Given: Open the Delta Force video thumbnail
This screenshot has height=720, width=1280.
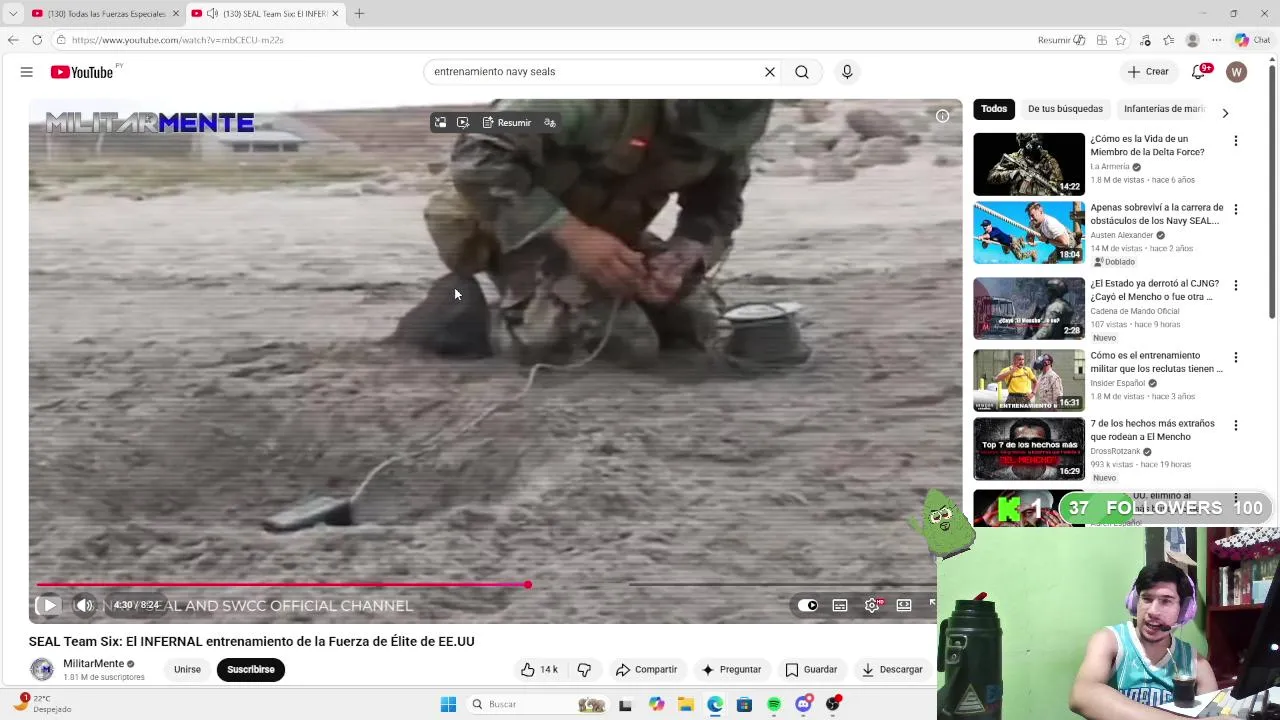Looking at the screenshot, I should [x=1029, y=164].
